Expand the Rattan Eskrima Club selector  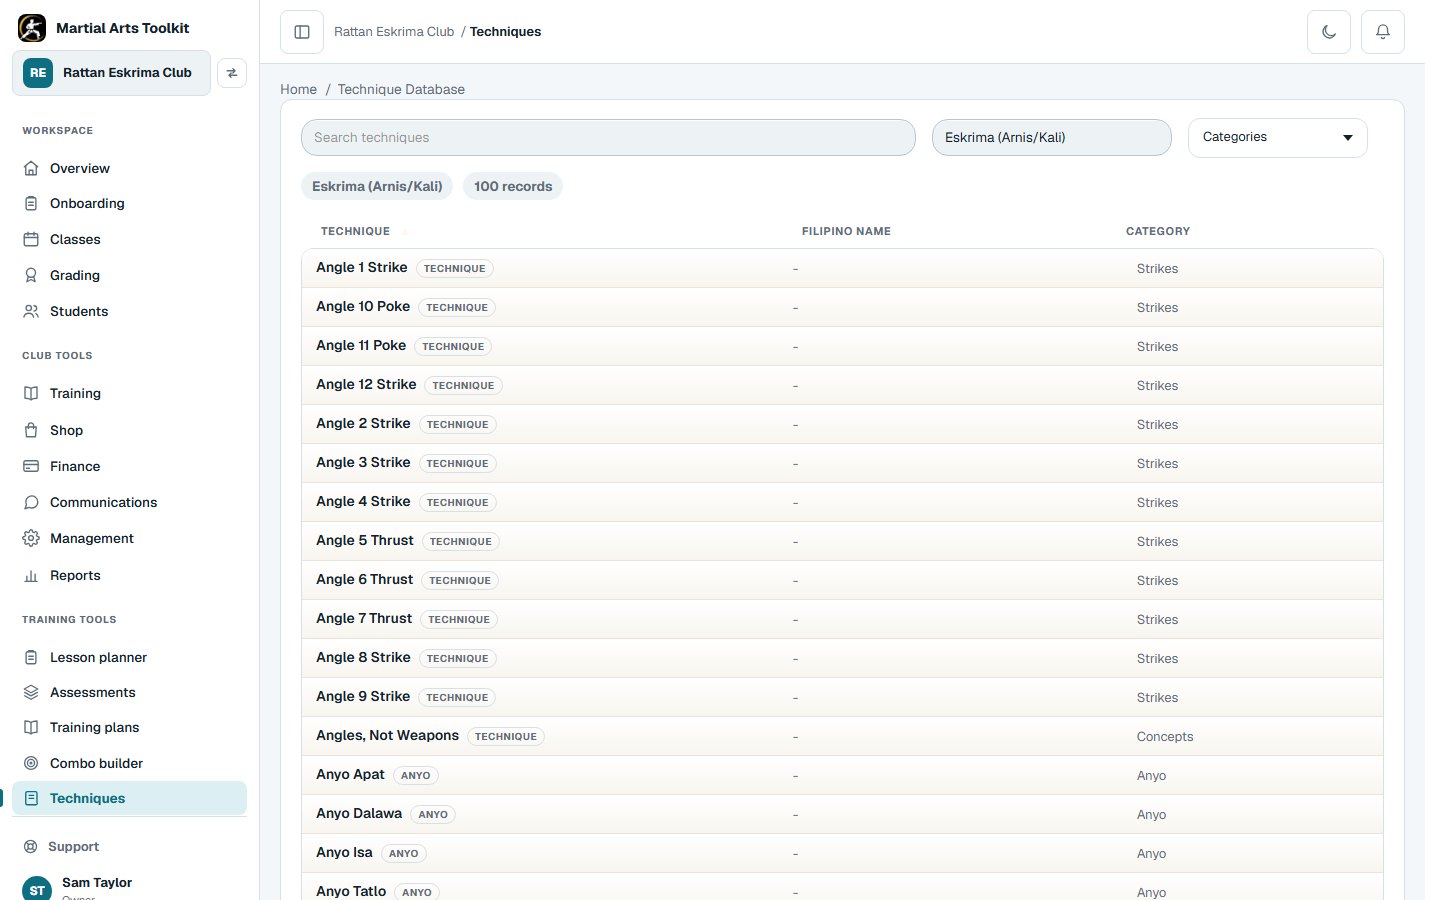click(x=111, y=73)
